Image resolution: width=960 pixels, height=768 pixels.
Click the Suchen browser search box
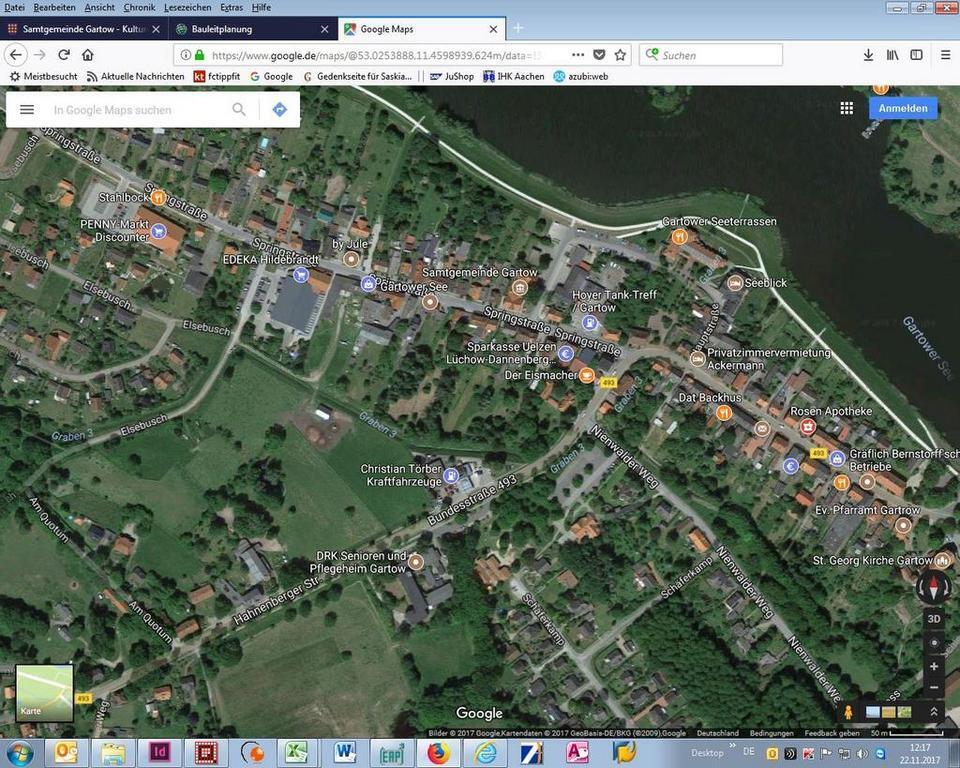tap(711, 55)
